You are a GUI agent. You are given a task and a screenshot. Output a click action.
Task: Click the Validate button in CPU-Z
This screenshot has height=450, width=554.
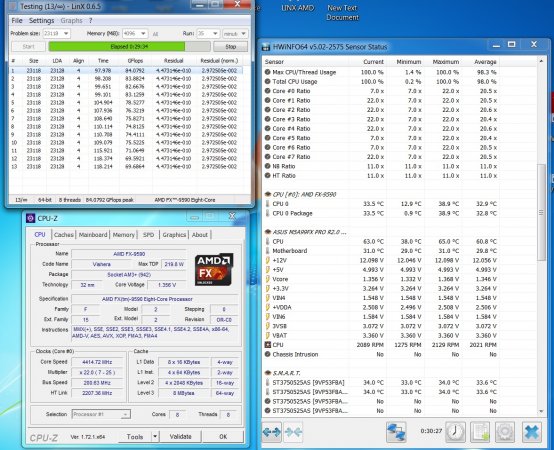(x=181, y=437)
